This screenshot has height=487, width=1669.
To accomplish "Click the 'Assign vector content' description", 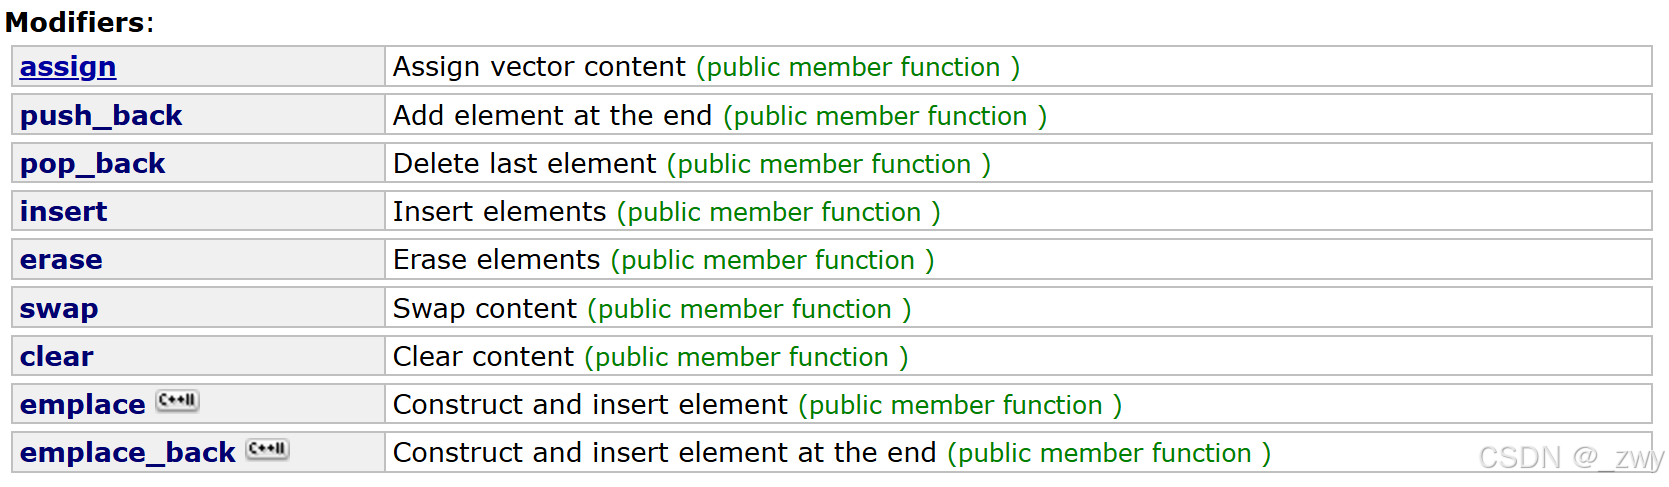I will (539, 67).
